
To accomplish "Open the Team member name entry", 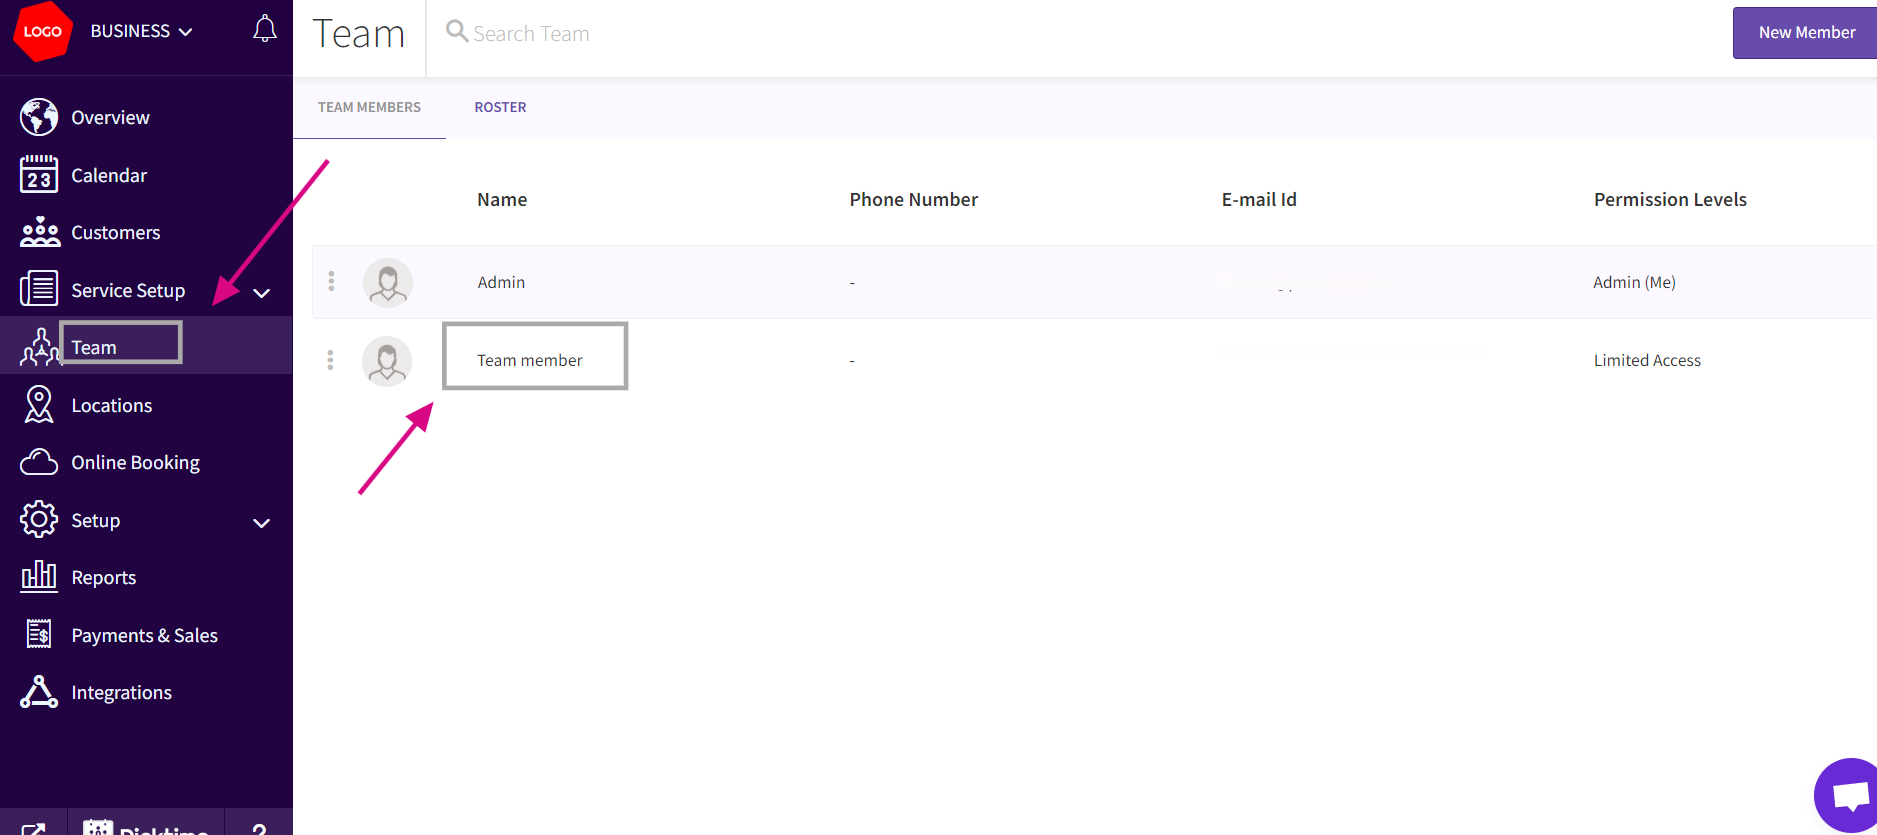I will point(529,360).
